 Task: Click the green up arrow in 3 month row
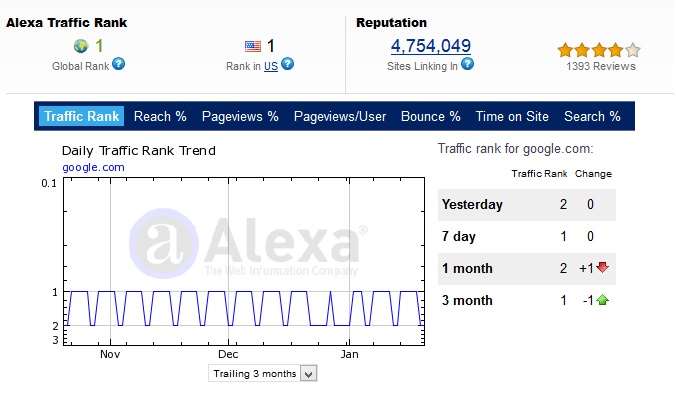pos(602,299)
